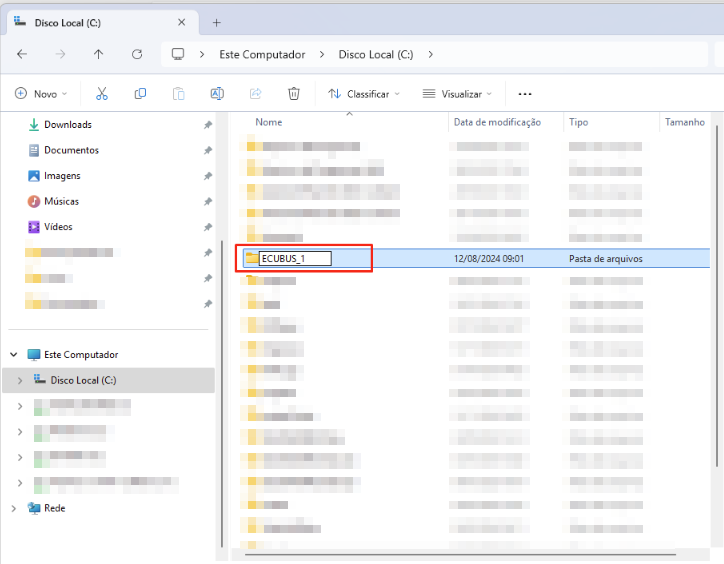Open Documentos in the sidebar
The image size is (724, 564).
click(x=71, y=150)
